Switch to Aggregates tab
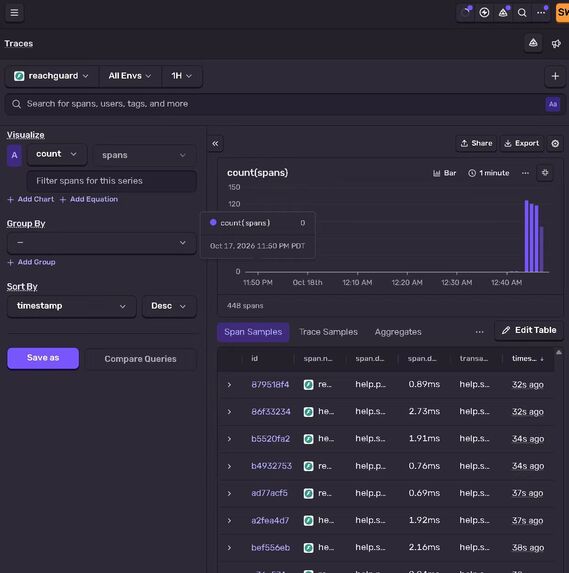 coord(398,332)
